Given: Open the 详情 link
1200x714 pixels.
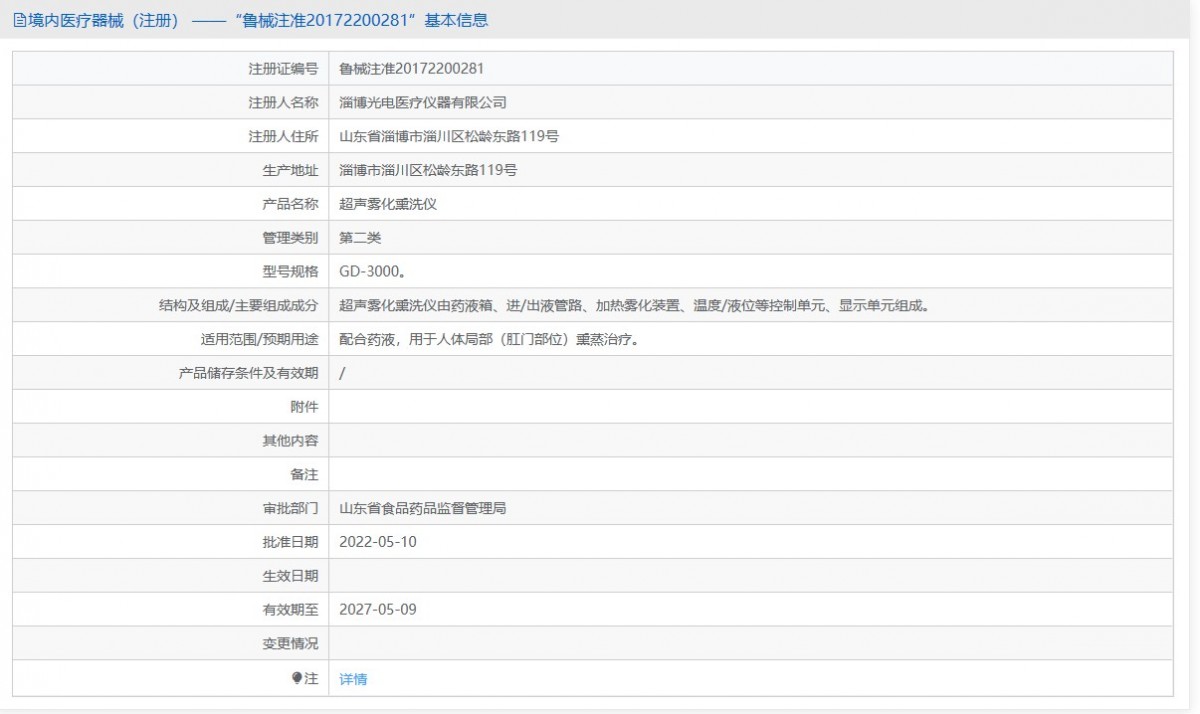Looking at the screenshot, I should pyautogui.click(x=353, y=679).
